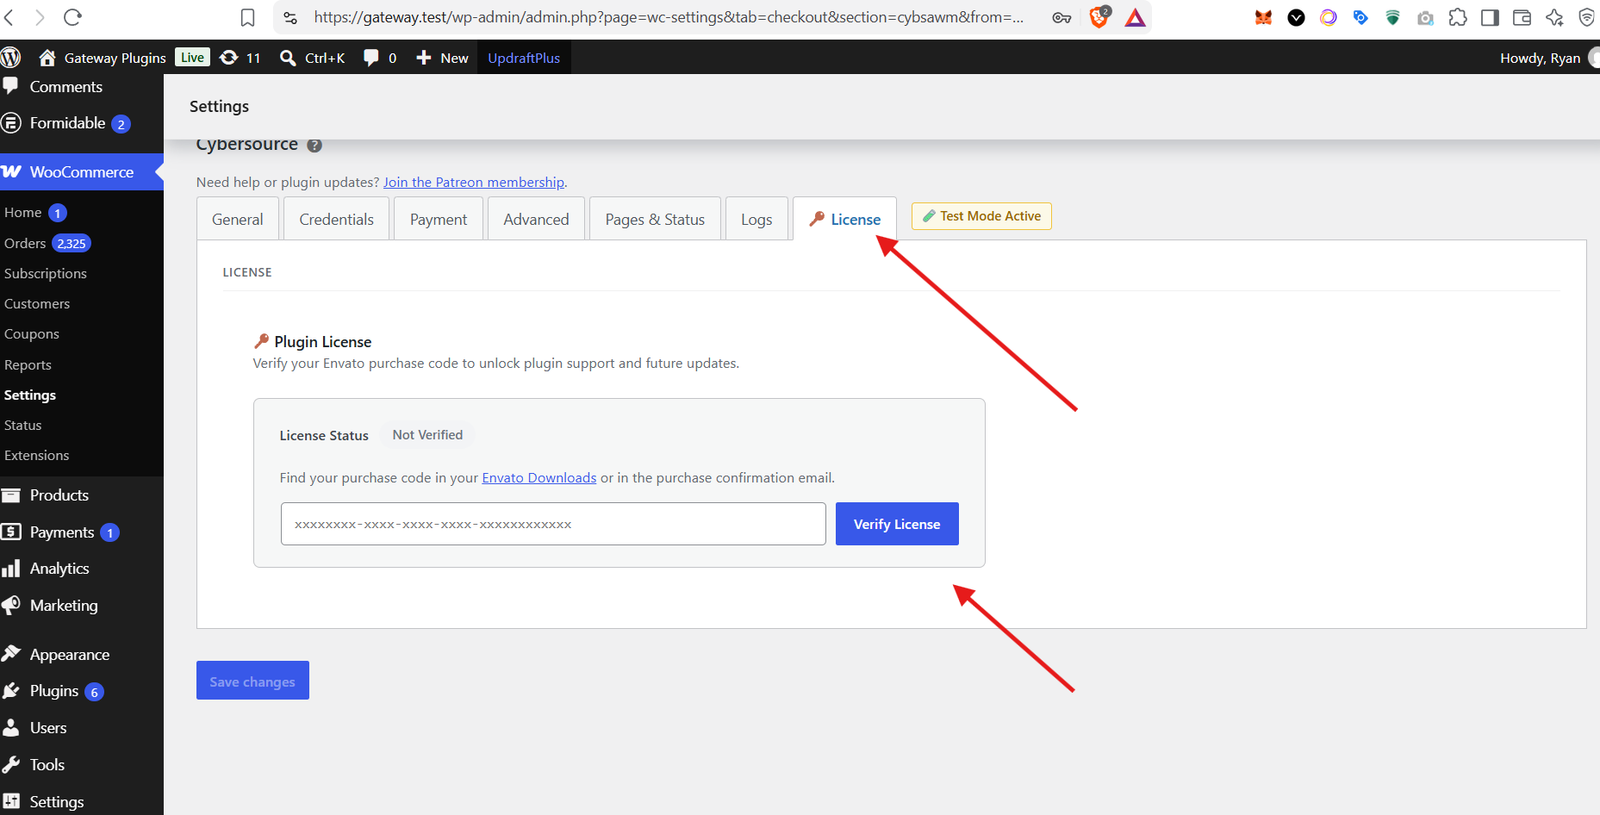Switch to the Pages & Status tab
1600x815 pixels.
coord(655,219)
